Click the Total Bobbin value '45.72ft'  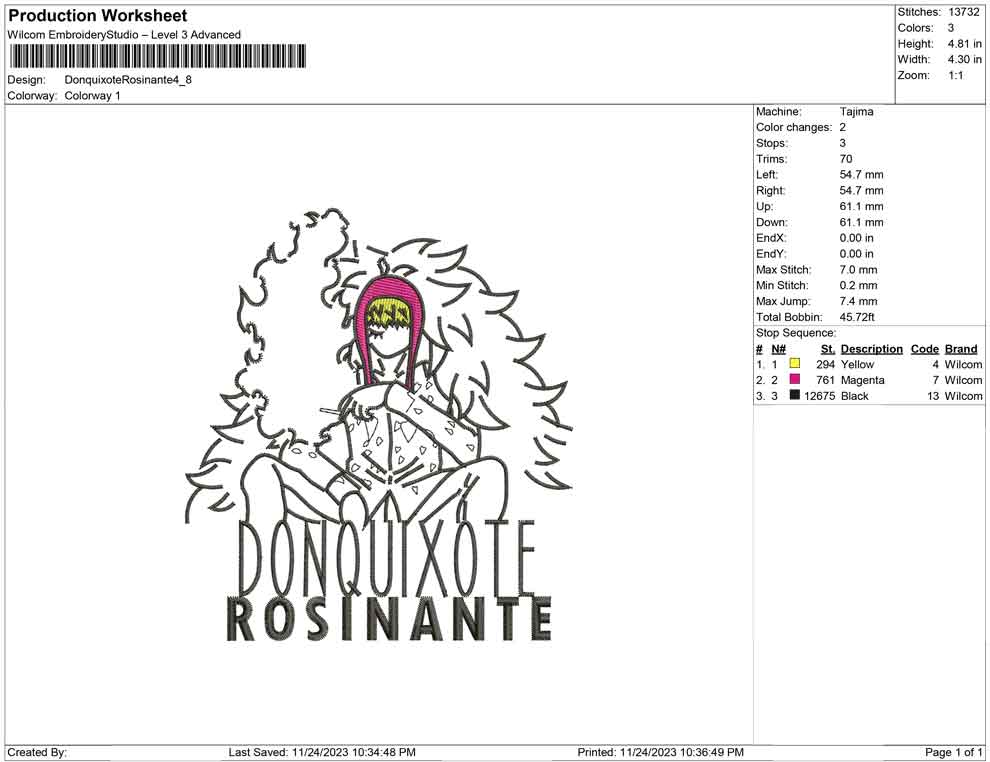pos(857,317)
